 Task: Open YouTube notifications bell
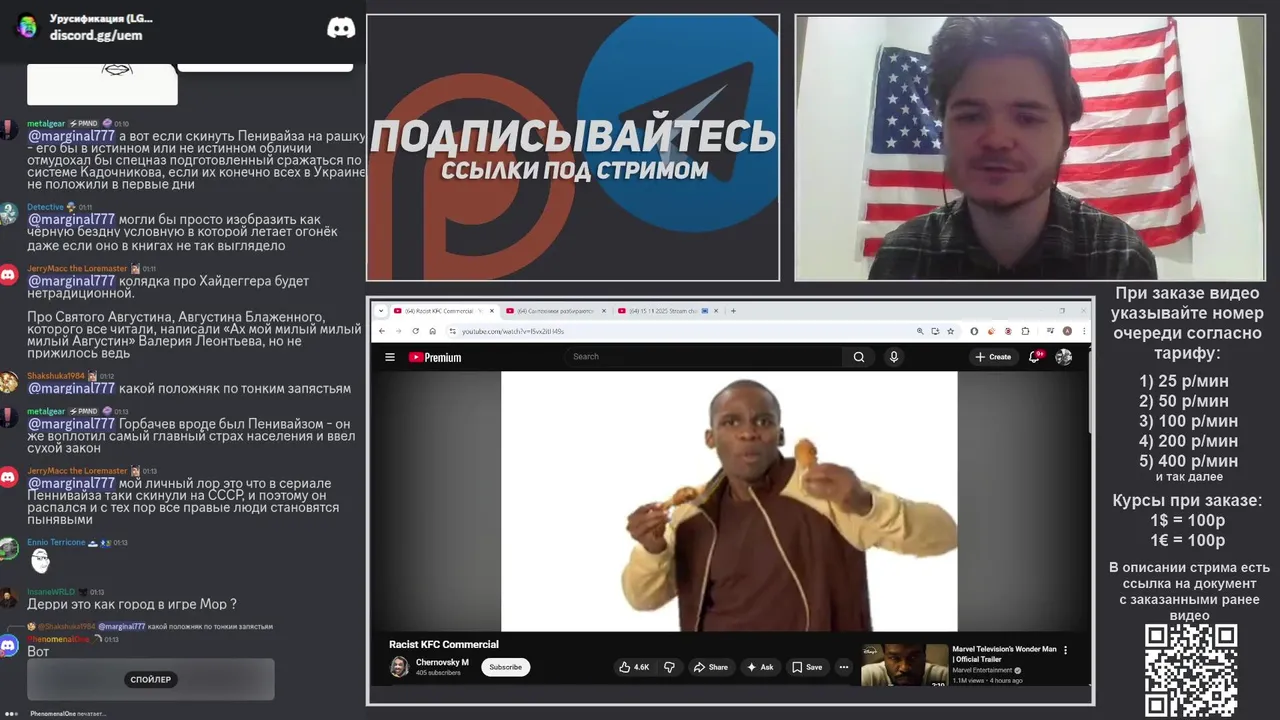[1036, 356]
